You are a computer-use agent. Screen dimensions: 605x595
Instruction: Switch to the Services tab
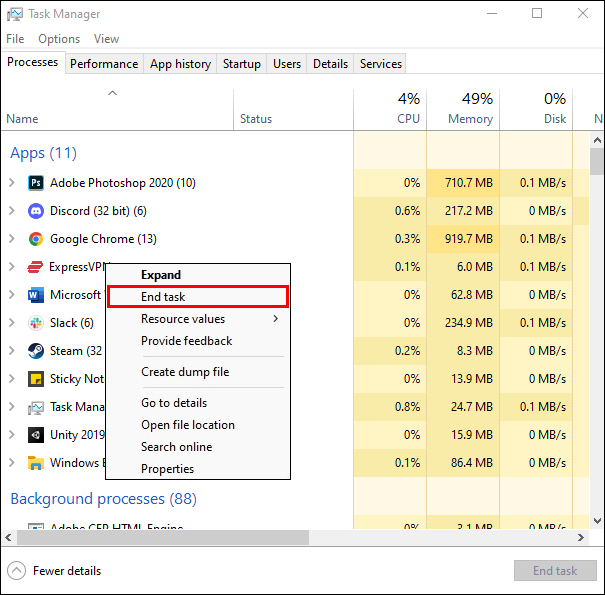pos(380,64)
